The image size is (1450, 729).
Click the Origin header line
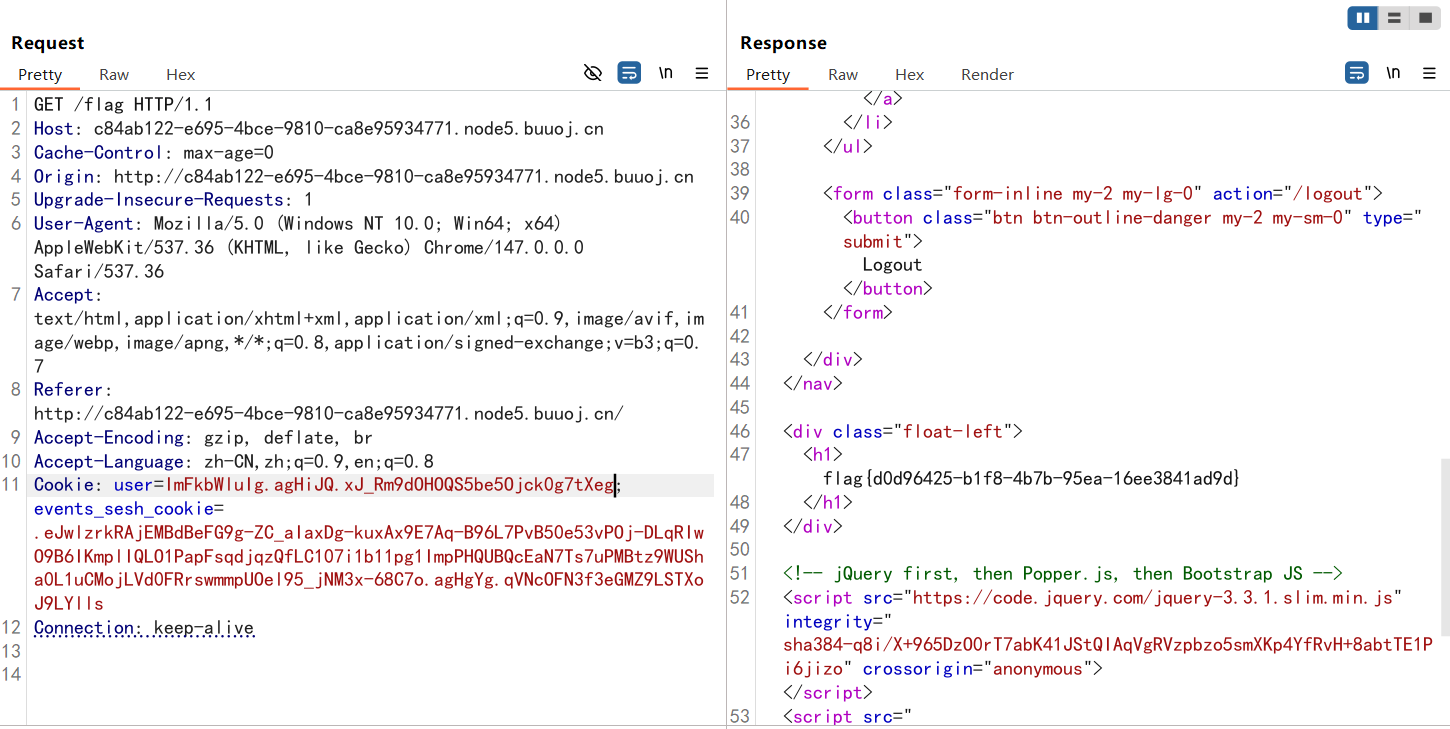pyautogui.click(x=364, y=177)
